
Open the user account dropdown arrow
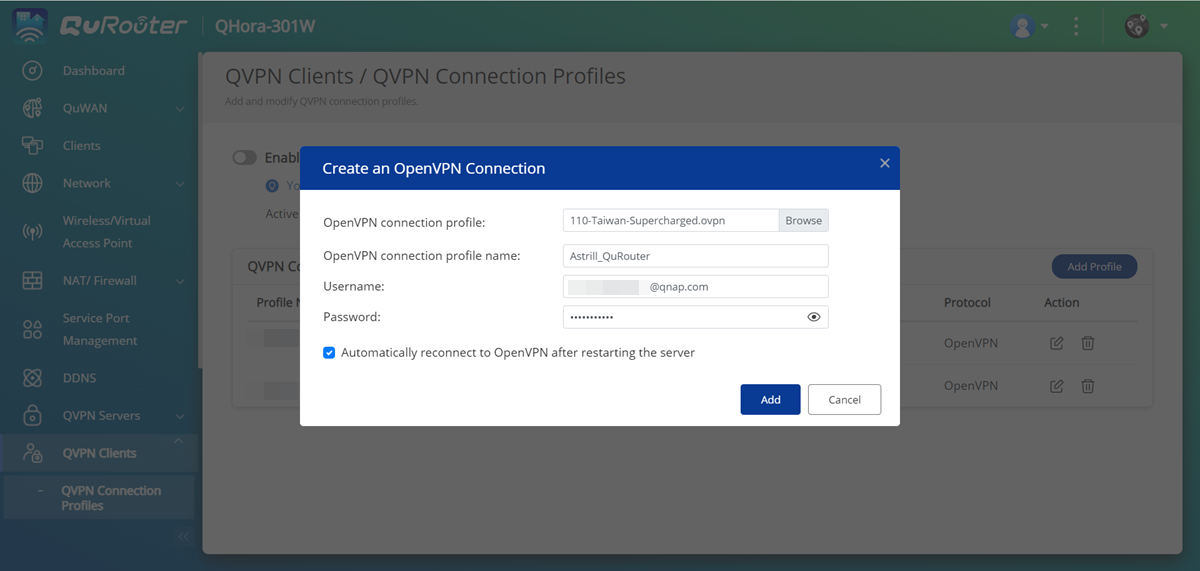(x=1045, y=27)
